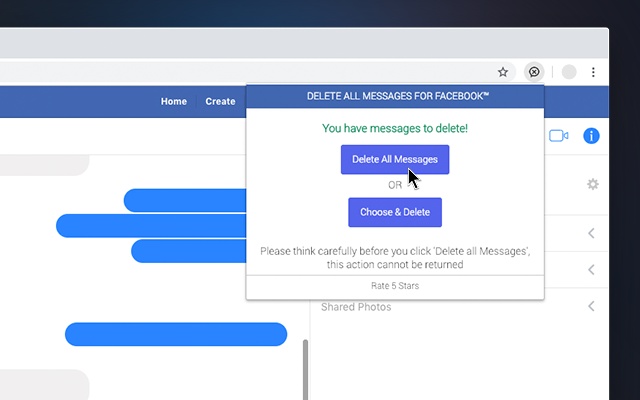
Task: Start a video call with the camera icon
Action: [558, 136]
